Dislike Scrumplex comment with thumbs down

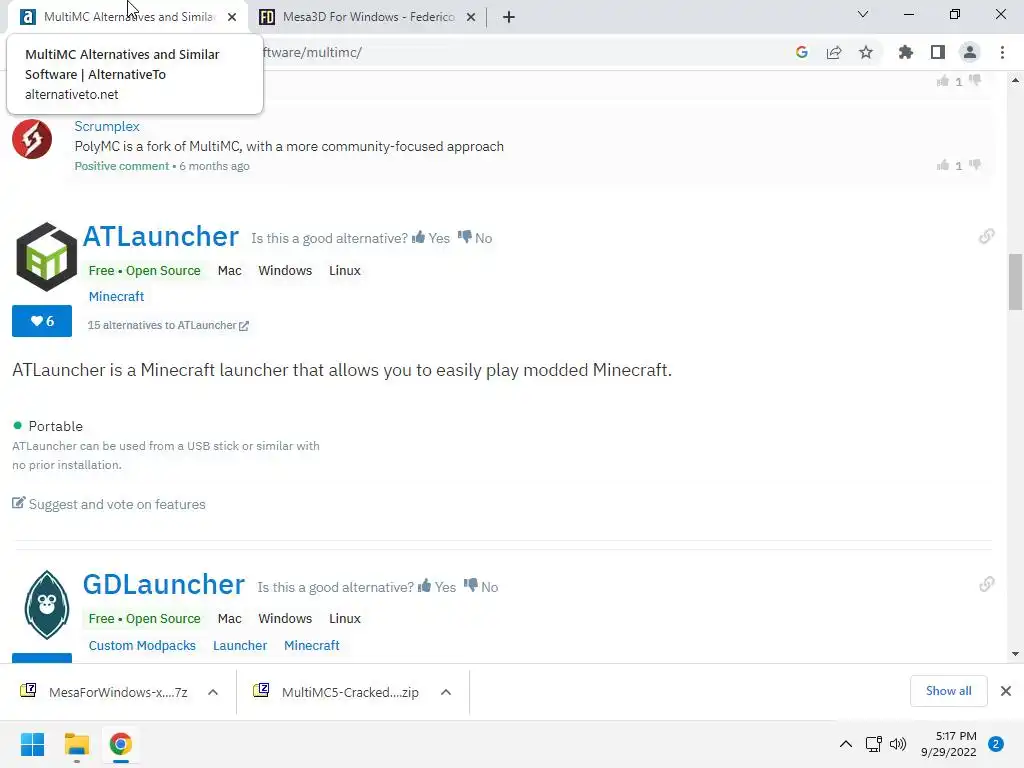click(975, 165)
